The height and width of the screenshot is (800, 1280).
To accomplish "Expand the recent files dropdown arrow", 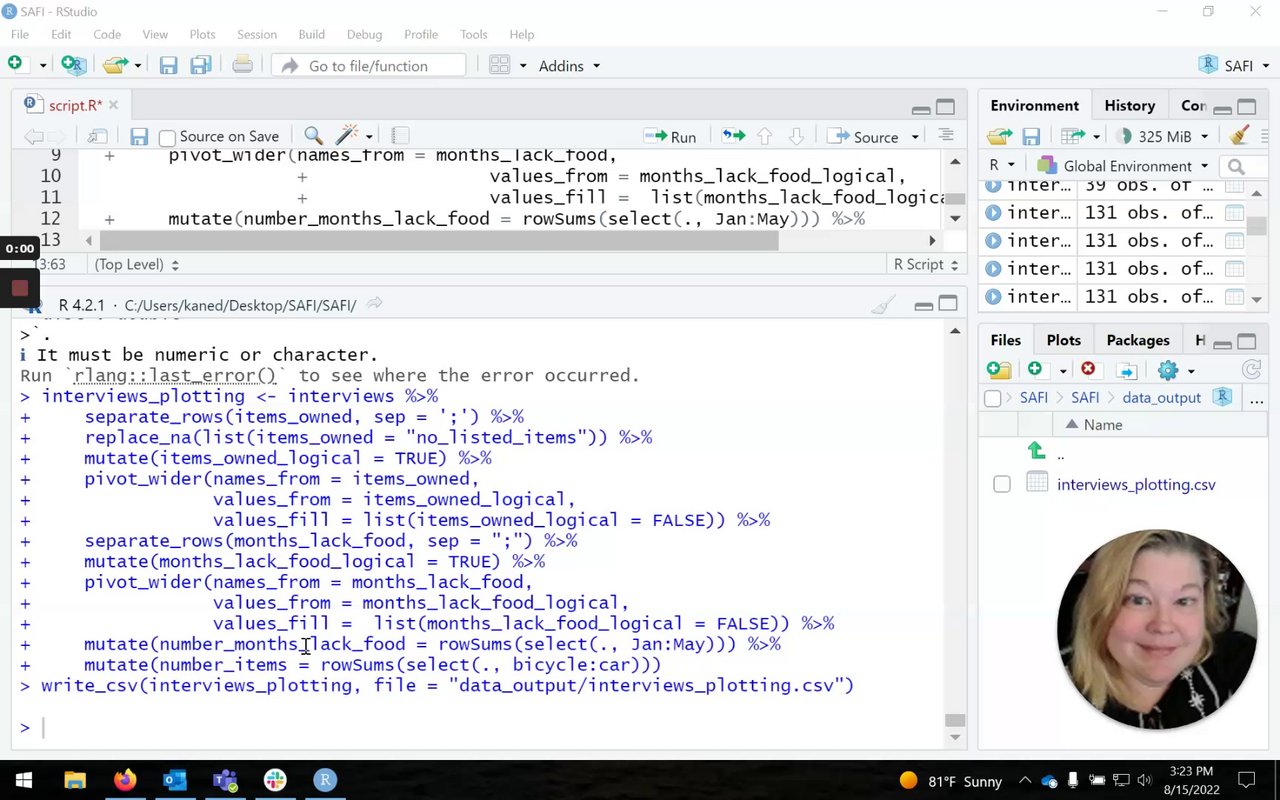I will pyautogui.click(x=138, y=66).
